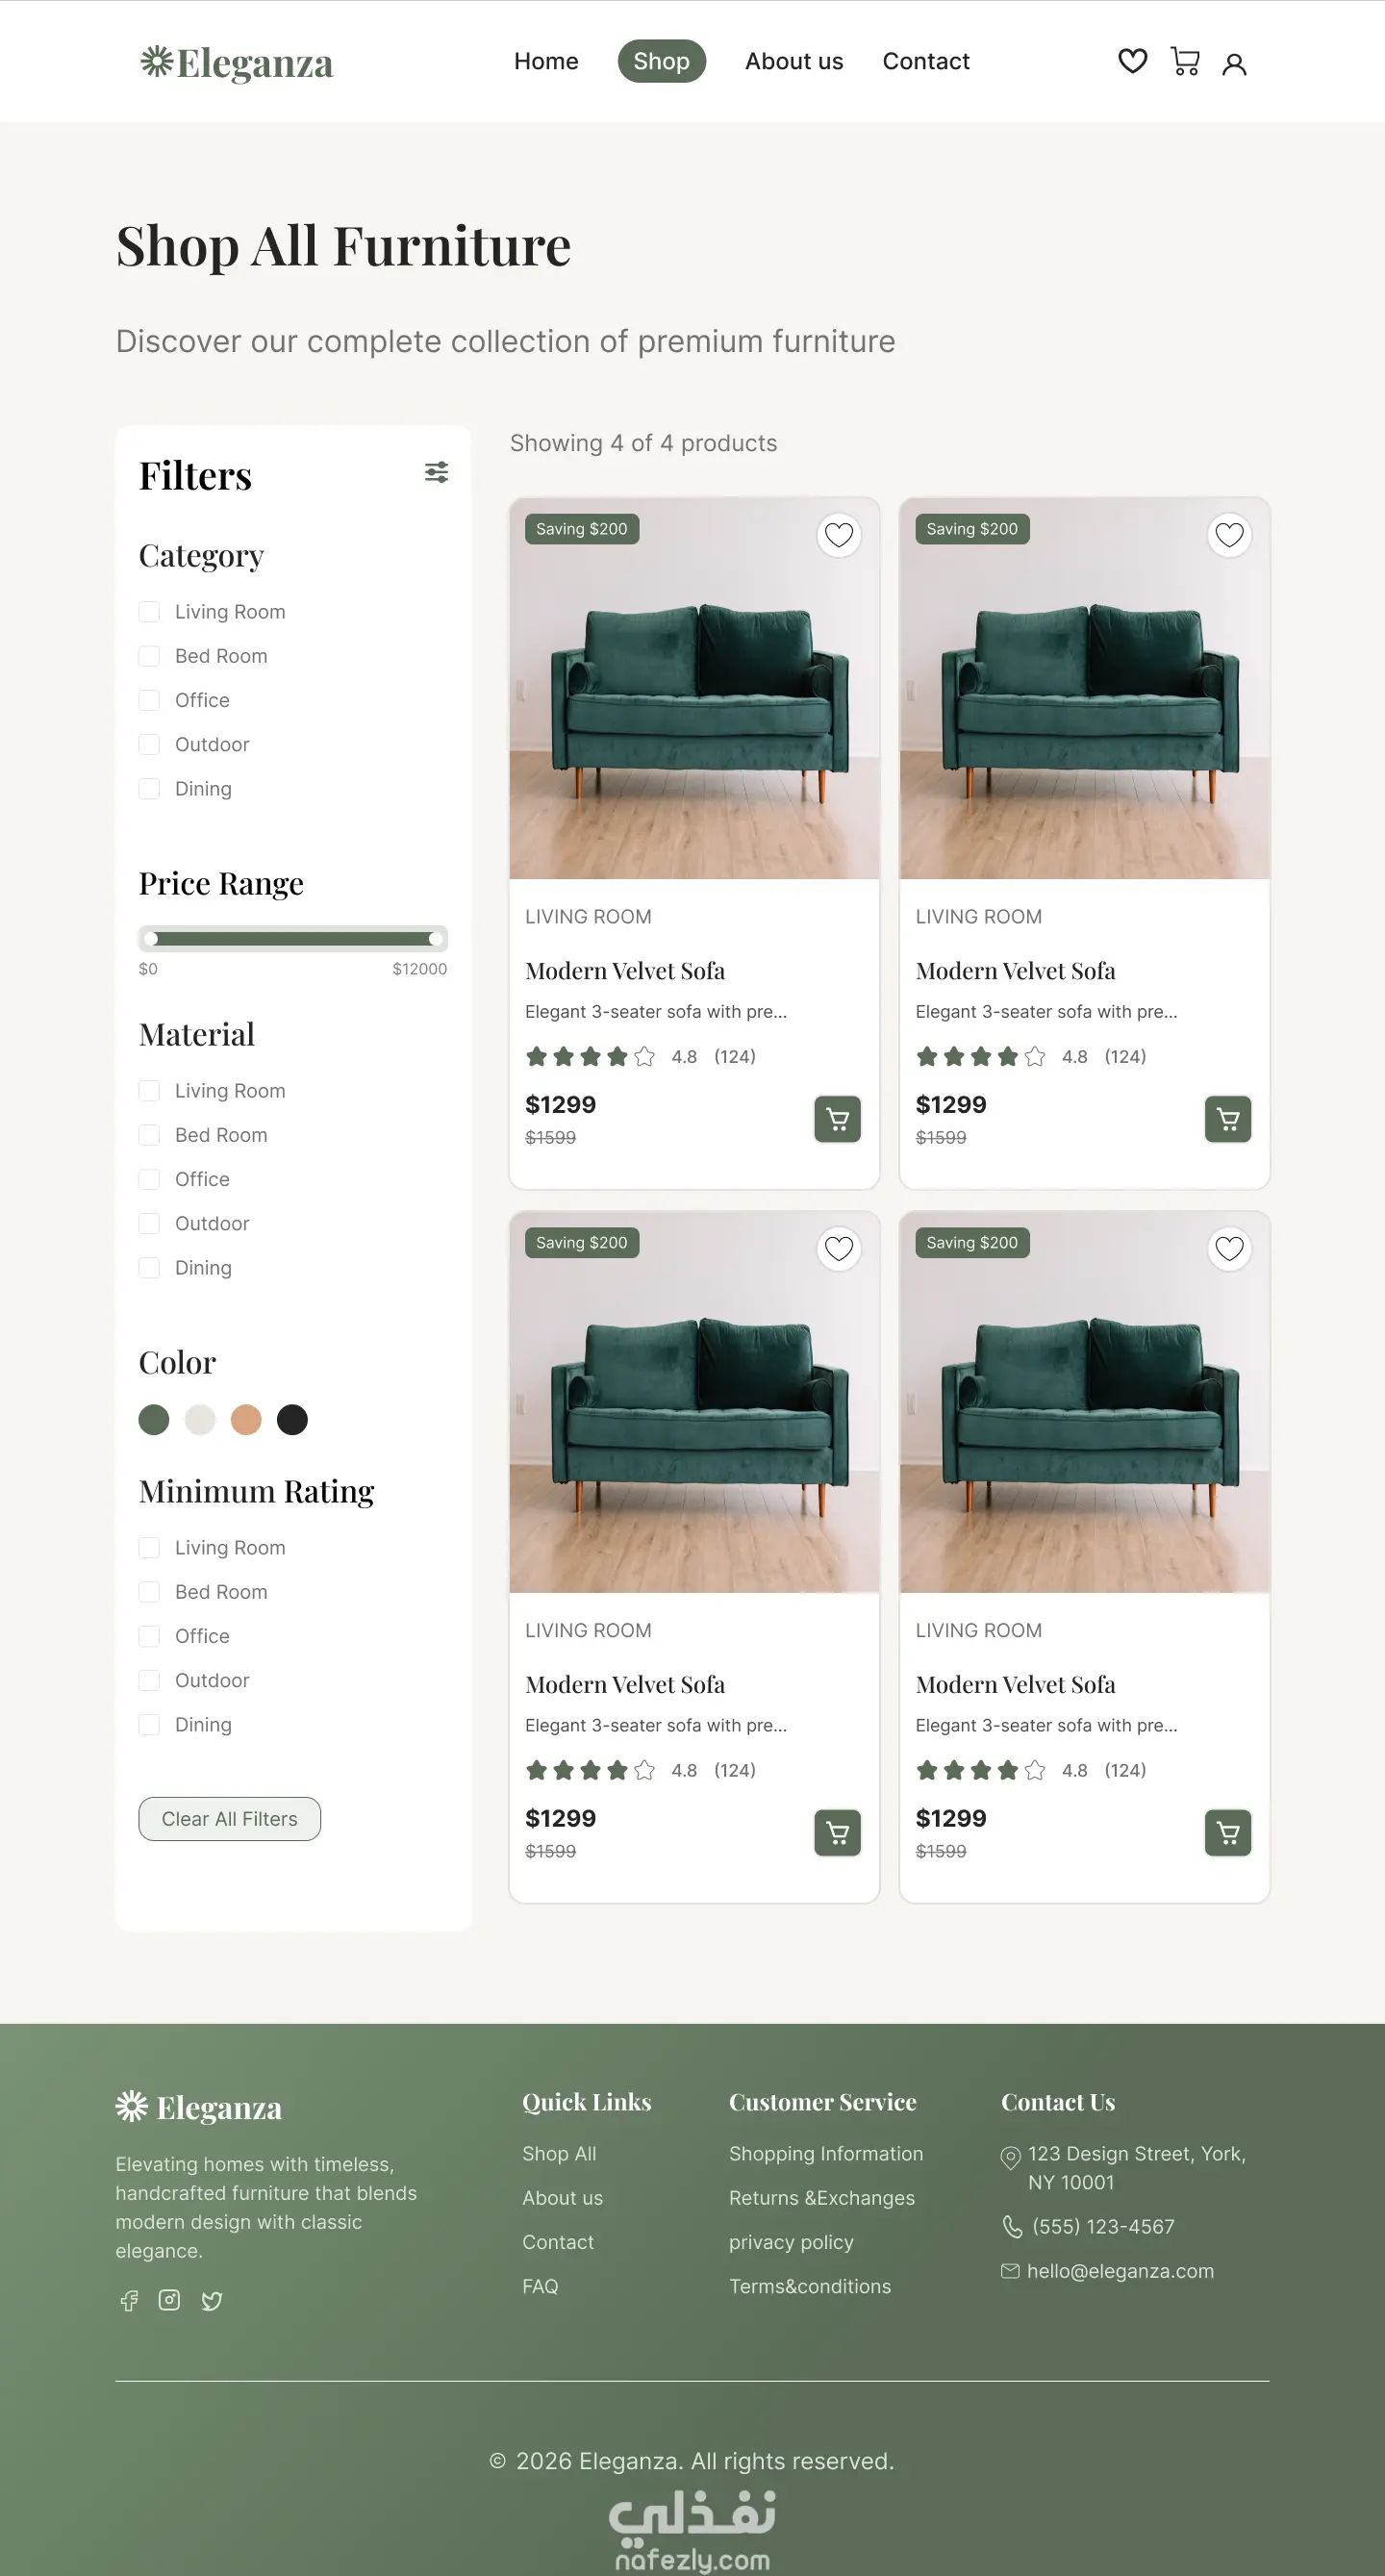
Task: Add the bottom-left sofa to cart
Action: [x=838, y=1833]
